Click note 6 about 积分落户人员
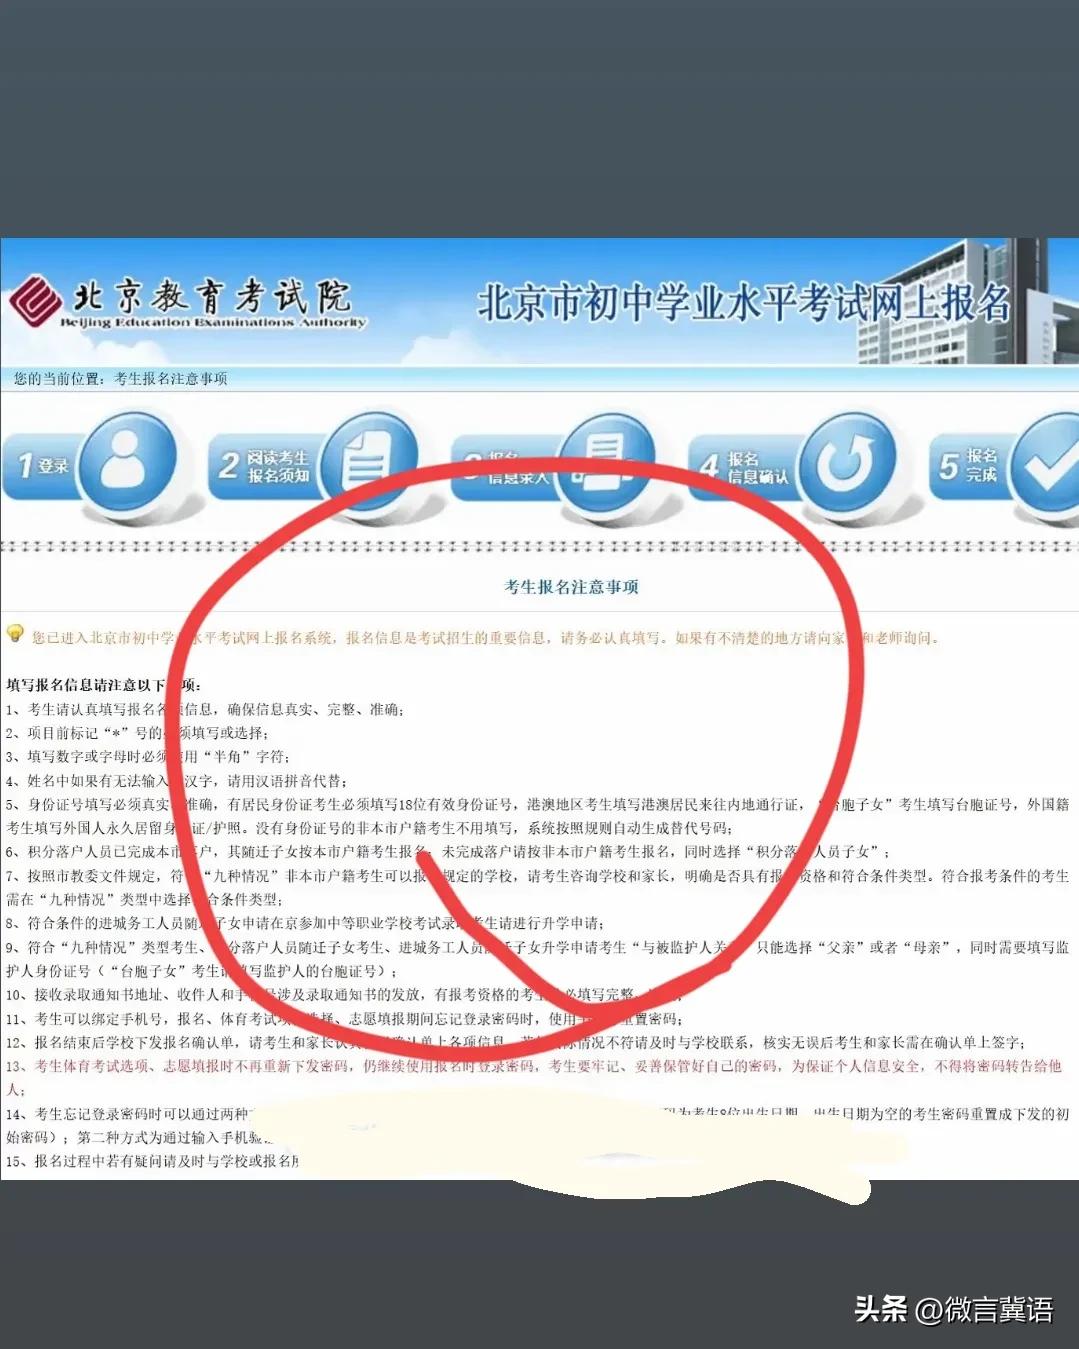The width and height of the screenshot is (1079, 1349). point(448,852)
